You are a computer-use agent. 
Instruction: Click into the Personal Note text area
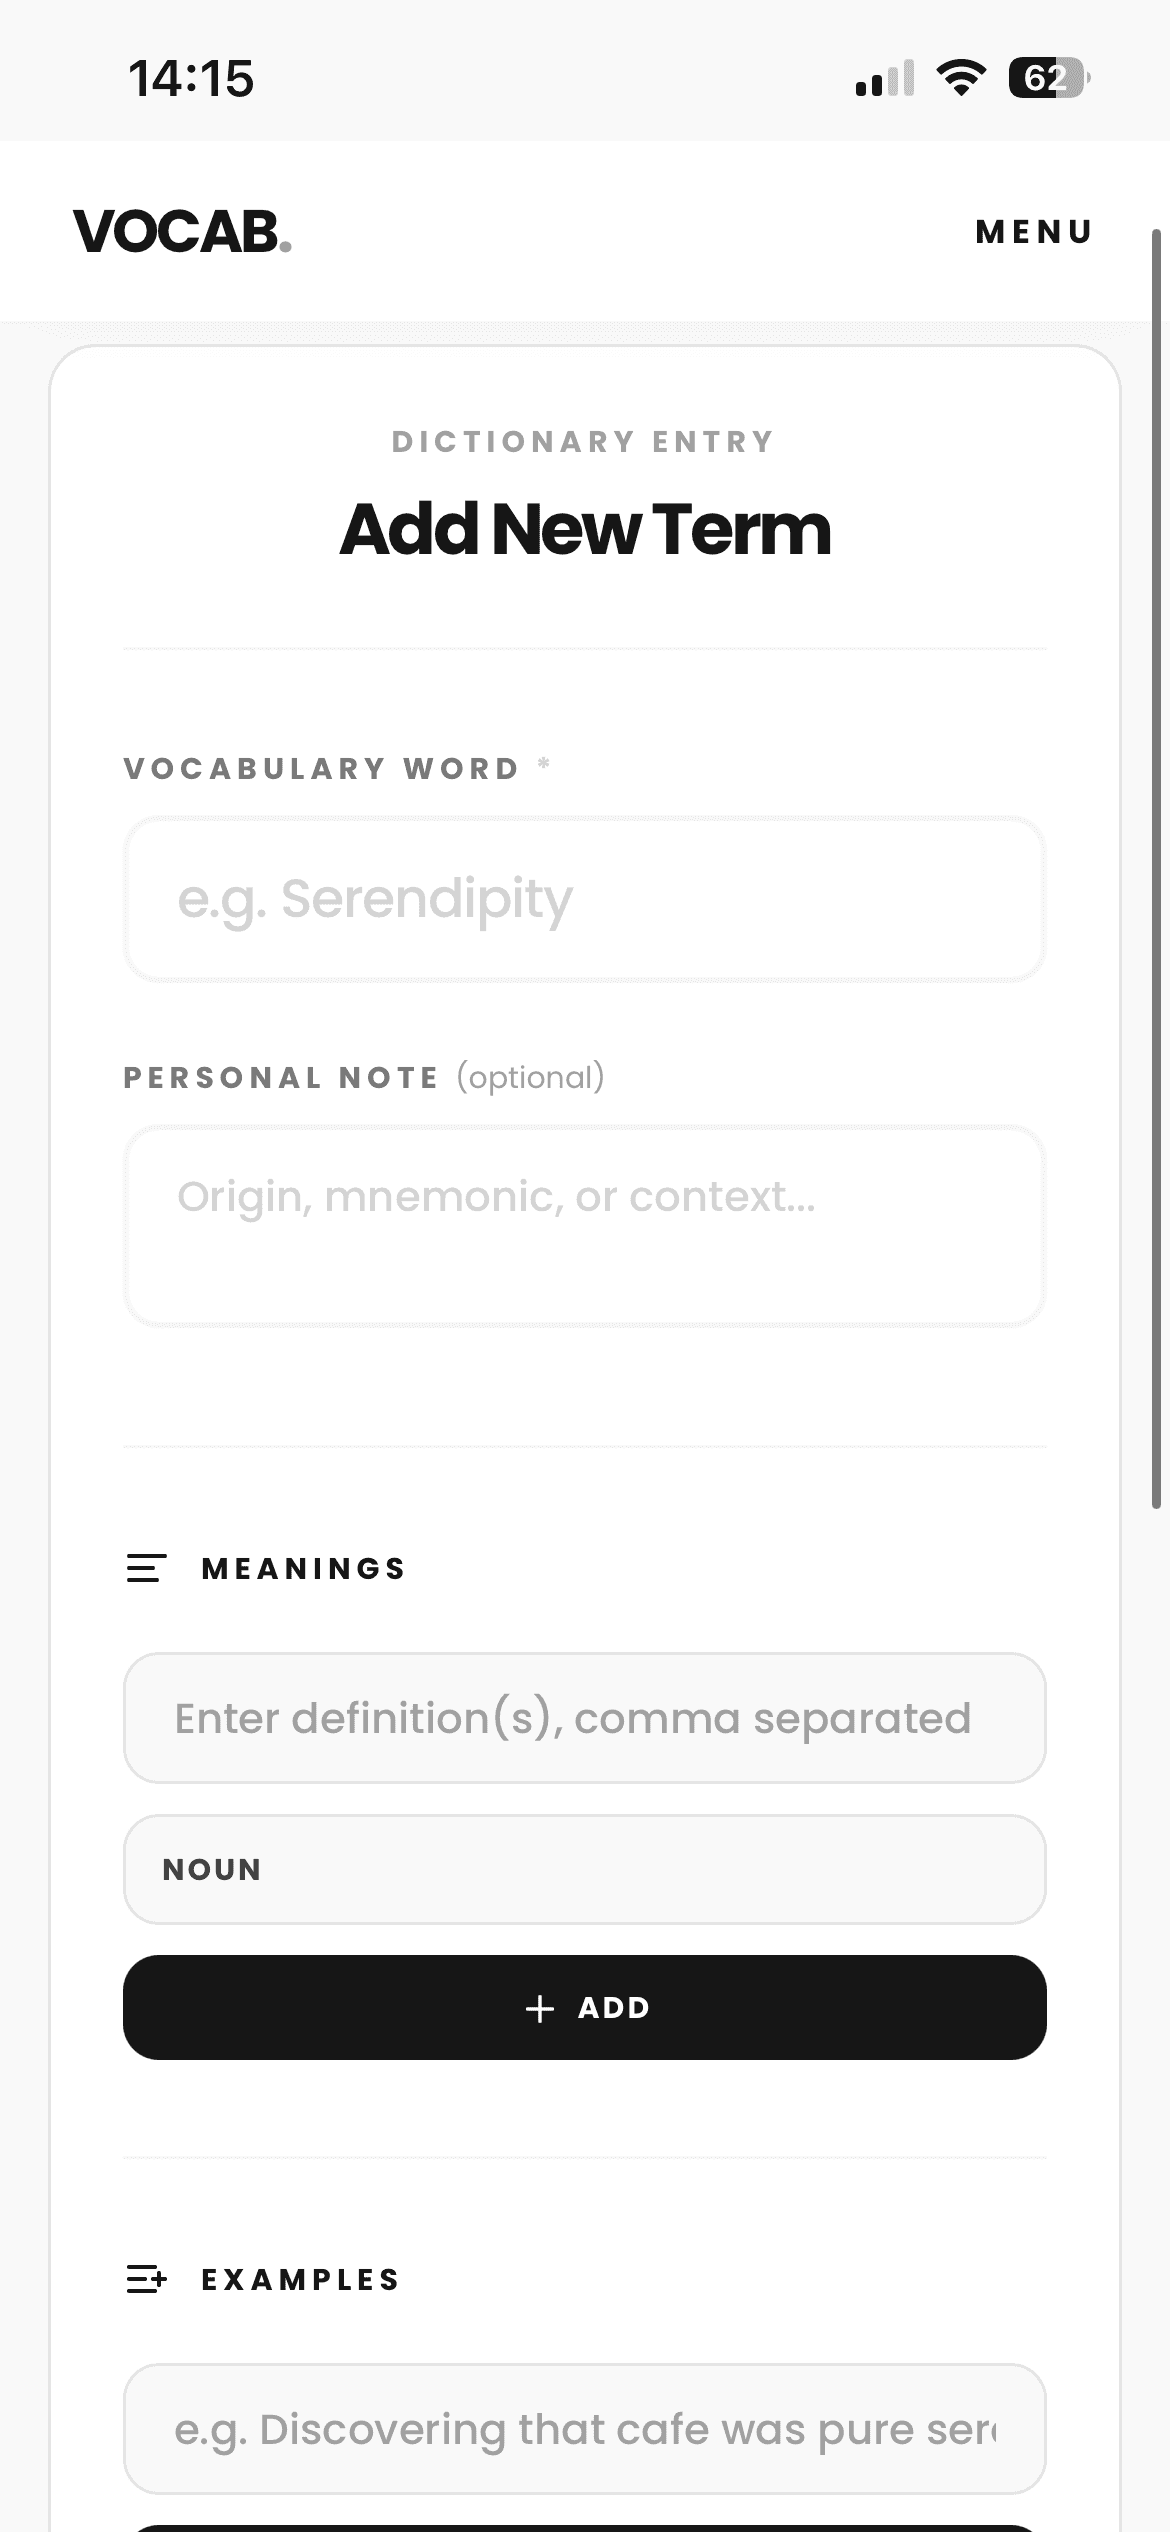pyautogui.click(x=584, y=1226)
